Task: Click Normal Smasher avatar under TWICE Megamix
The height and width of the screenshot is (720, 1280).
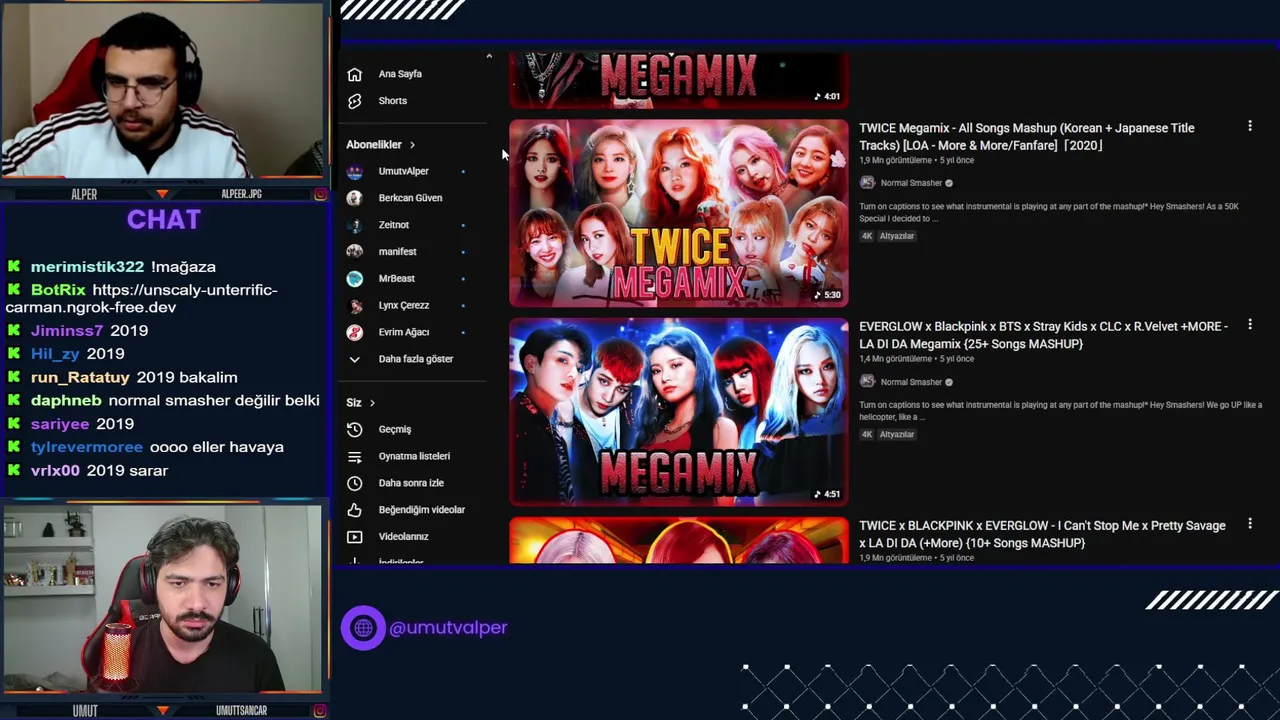Action: (x=867, y=183)
